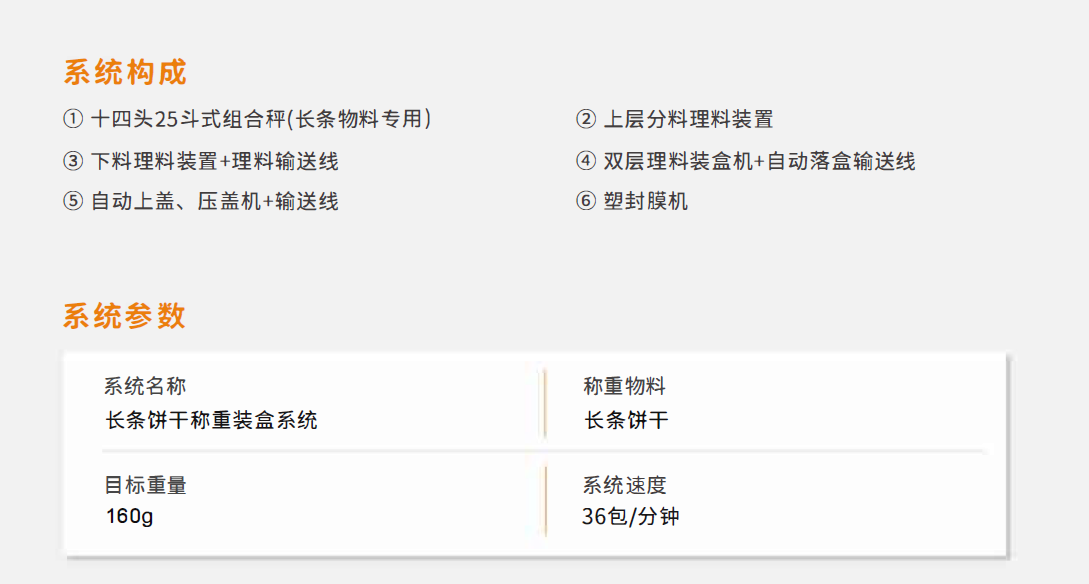
Task: Click the circled number ④ icon
Action: pos(586,161)
